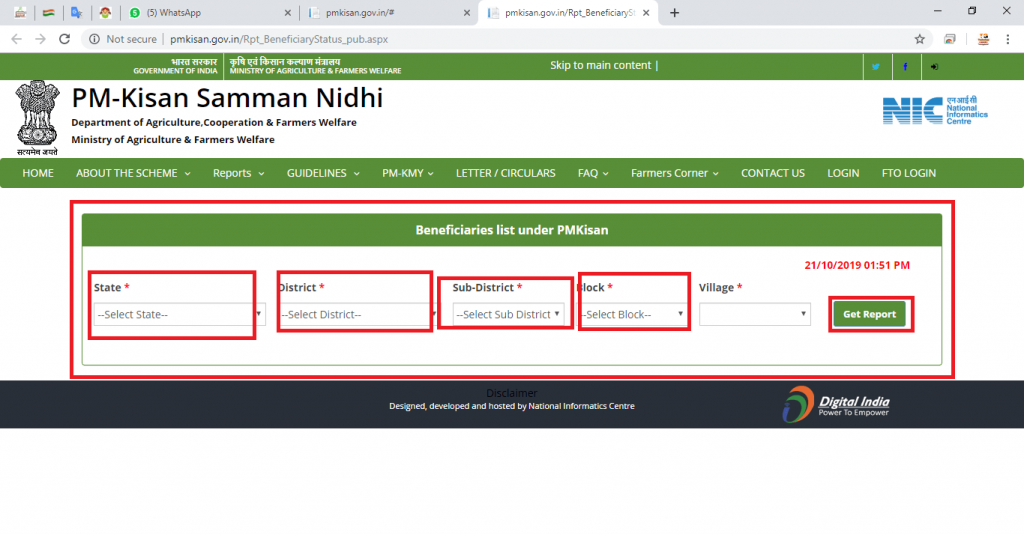The image size is (1024, 534).
Task: Click the PM-Kisan Samman Nidhi title
Action: [x=227, y=98]
